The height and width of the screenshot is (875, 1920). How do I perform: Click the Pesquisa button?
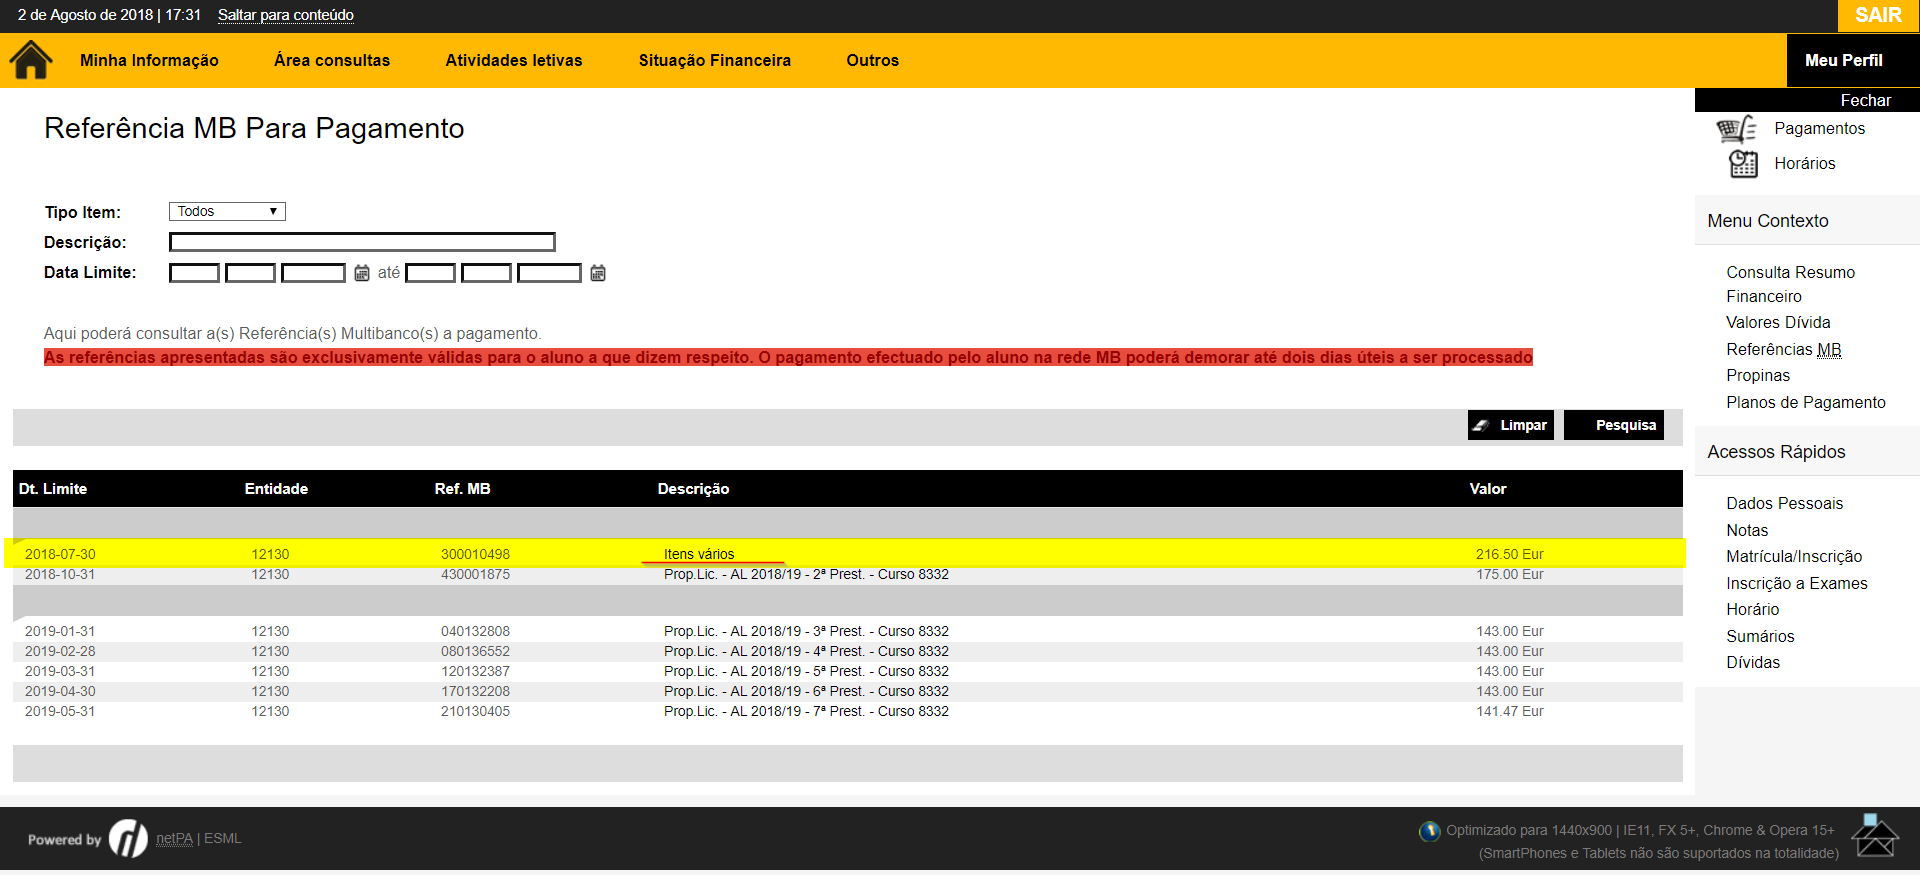(x=1614, y=425)
